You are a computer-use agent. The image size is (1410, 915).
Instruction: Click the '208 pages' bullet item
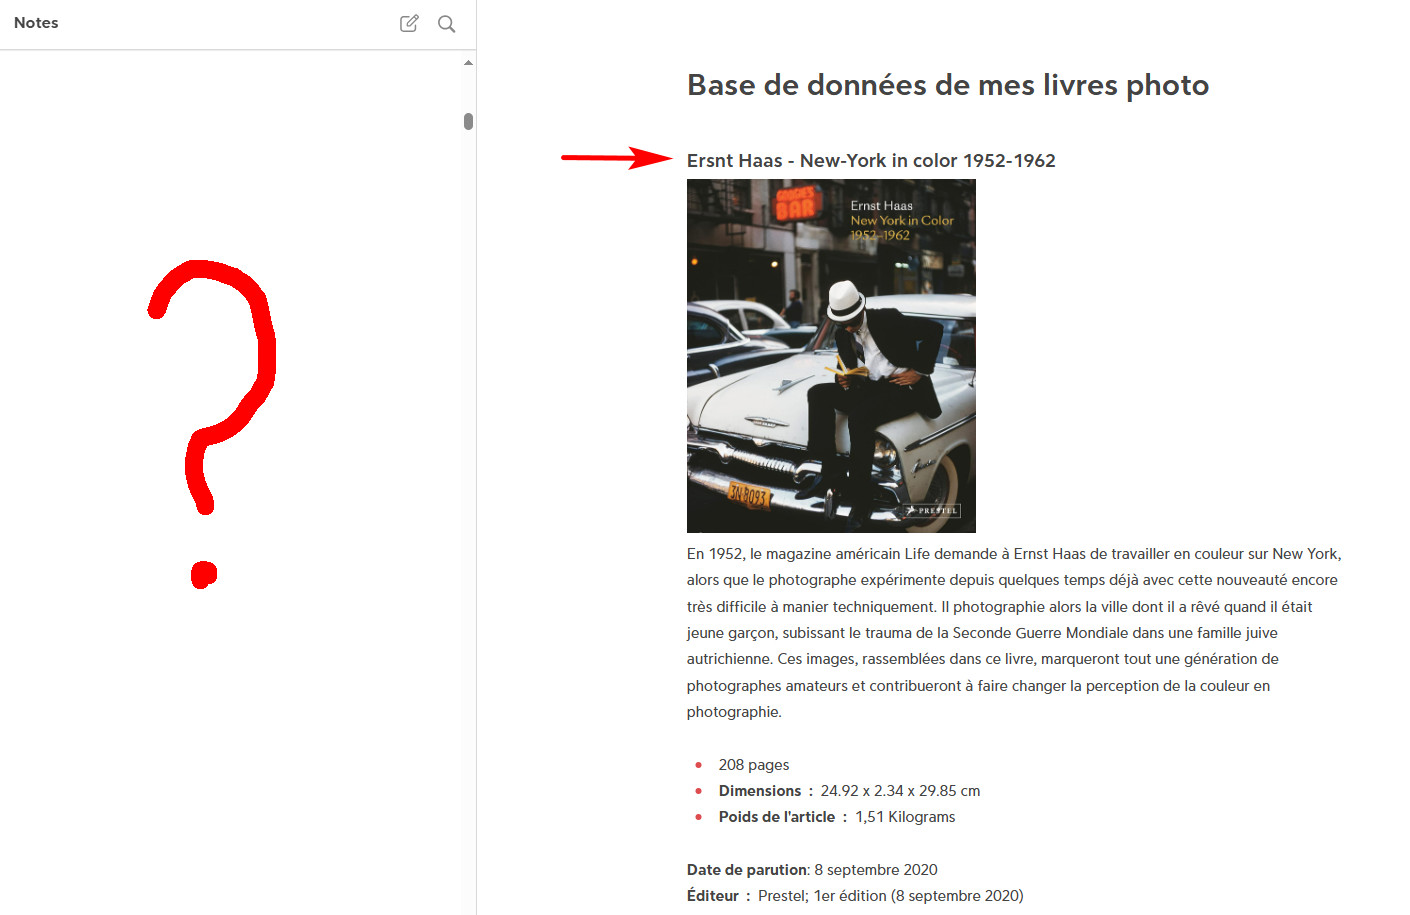[x=753, y=765]
